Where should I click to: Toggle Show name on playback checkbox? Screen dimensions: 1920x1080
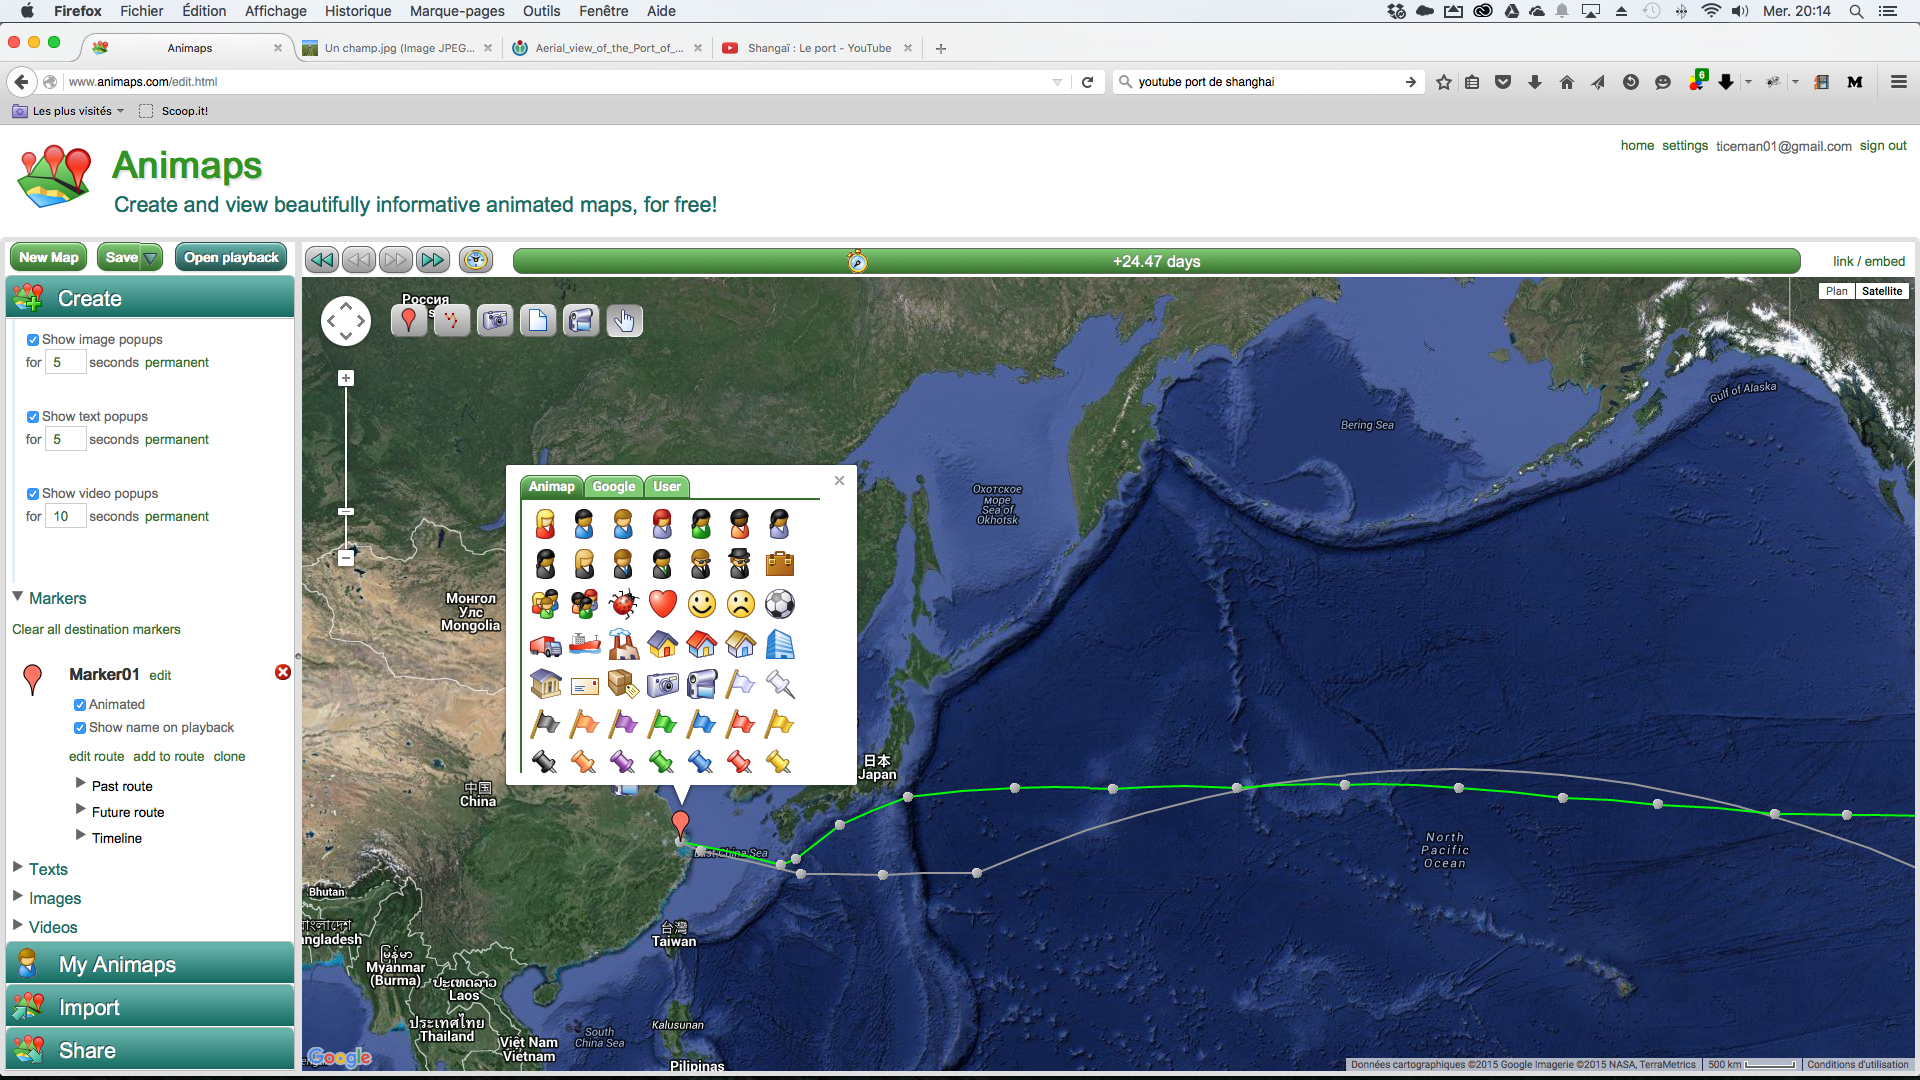coord(80,728)
